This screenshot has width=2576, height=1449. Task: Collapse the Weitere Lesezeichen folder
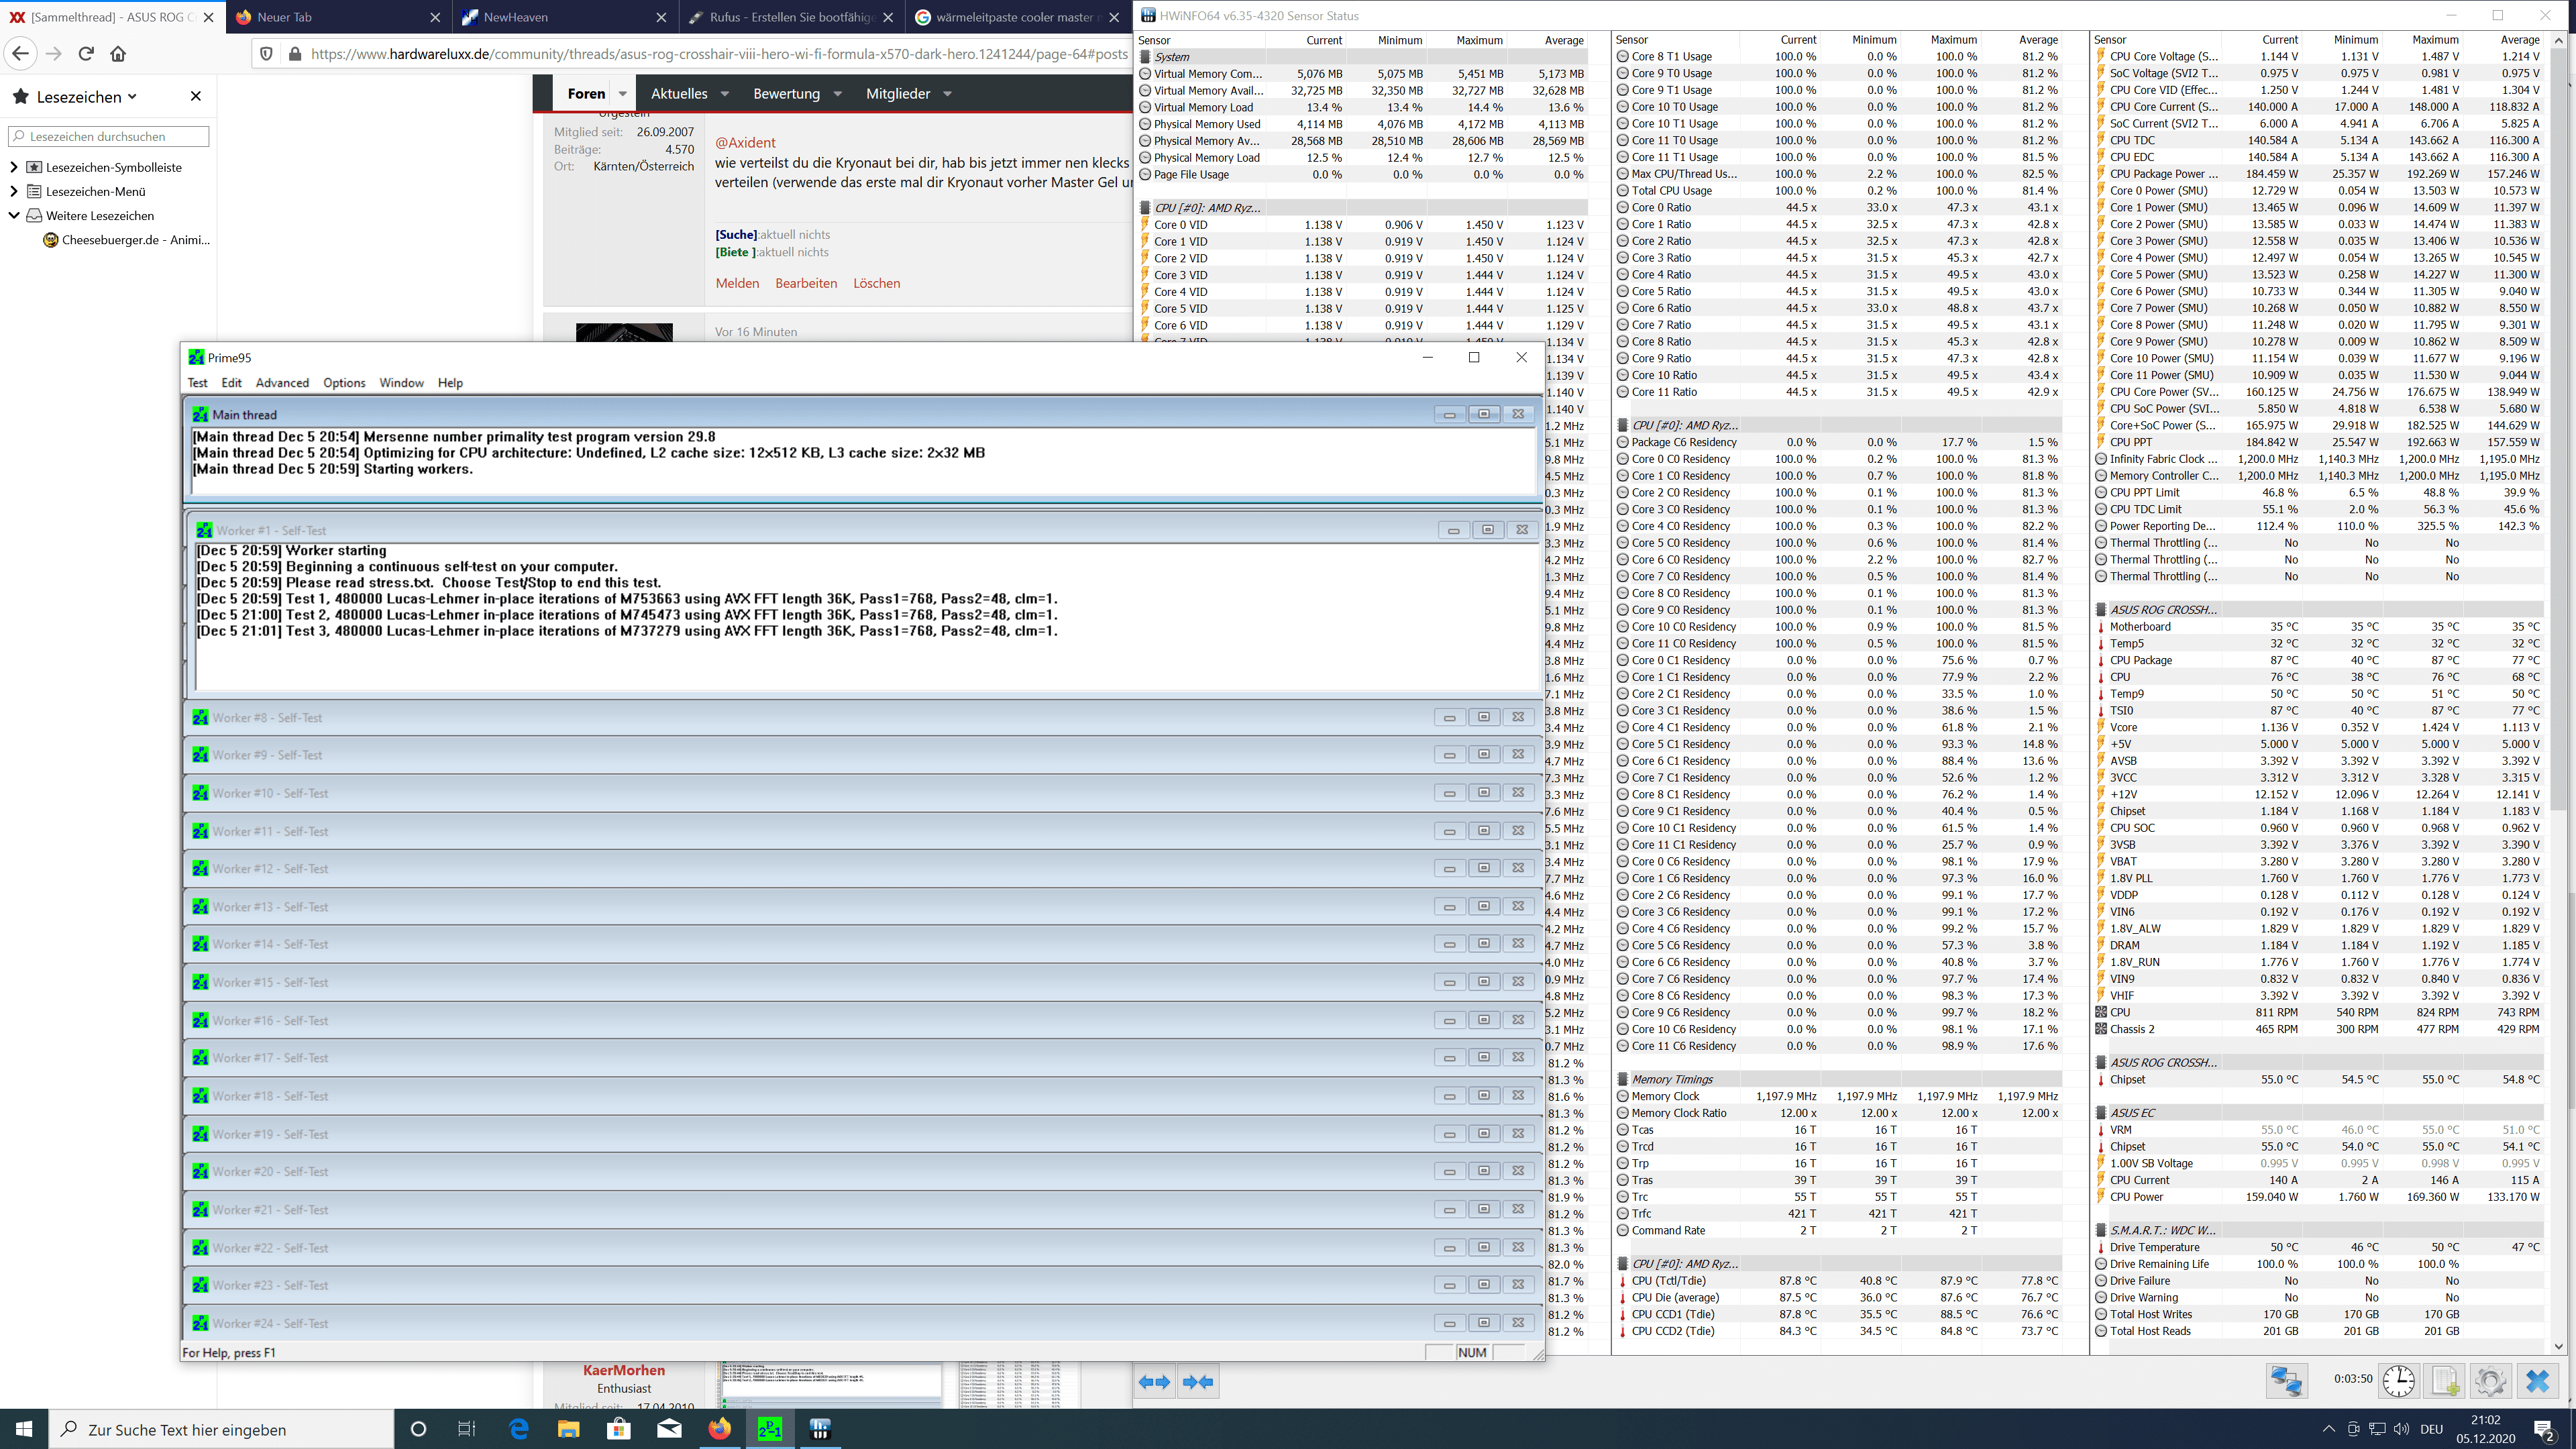(13, 215)
